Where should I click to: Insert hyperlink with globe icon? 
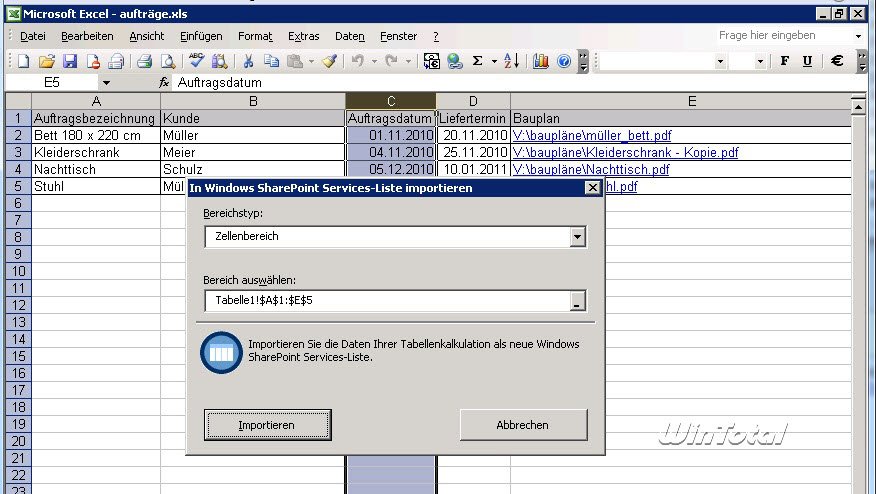click(x=455, y=61)
